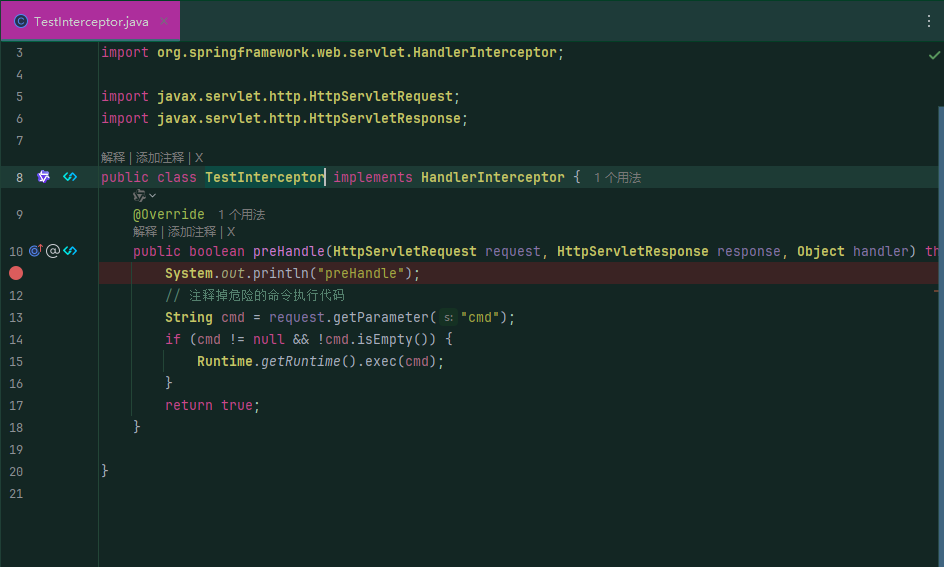Screen dimensions: 944x567
Task: Dismiss code lens with X above class declaration
Action: click(x=199, y=158)
